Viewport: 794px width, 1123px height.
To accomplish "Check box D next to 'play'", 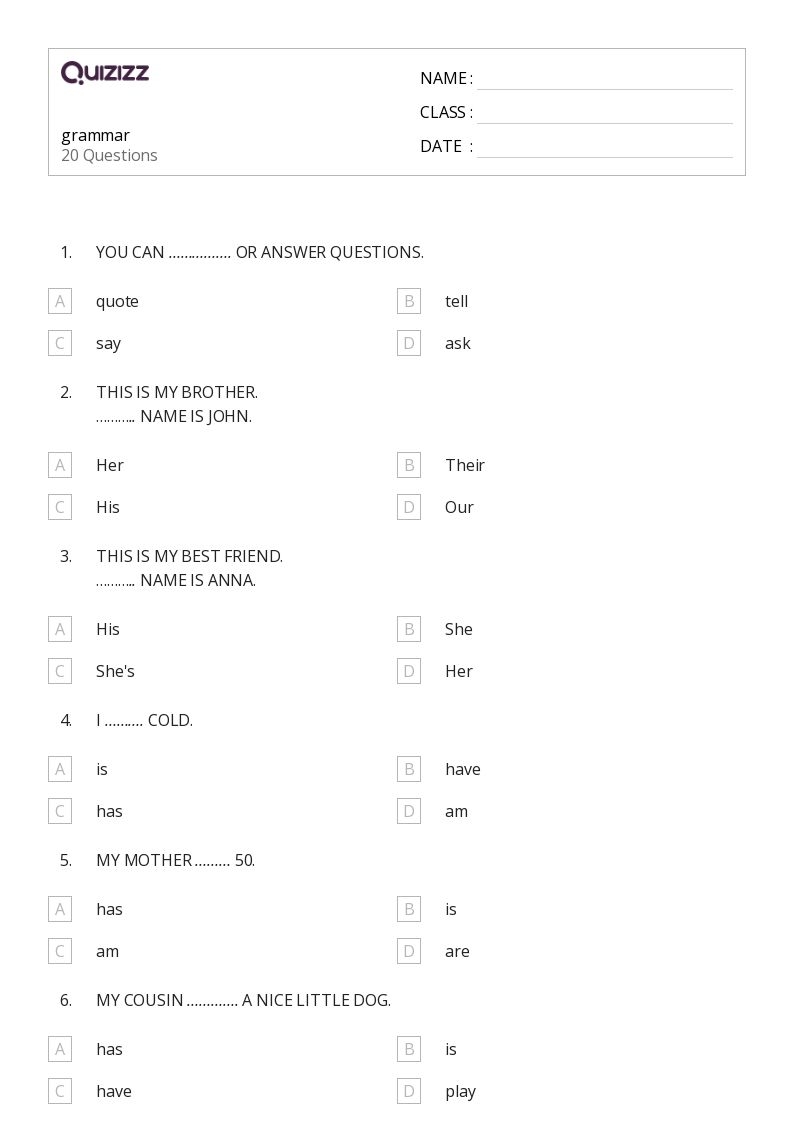I will (409, 1091).
